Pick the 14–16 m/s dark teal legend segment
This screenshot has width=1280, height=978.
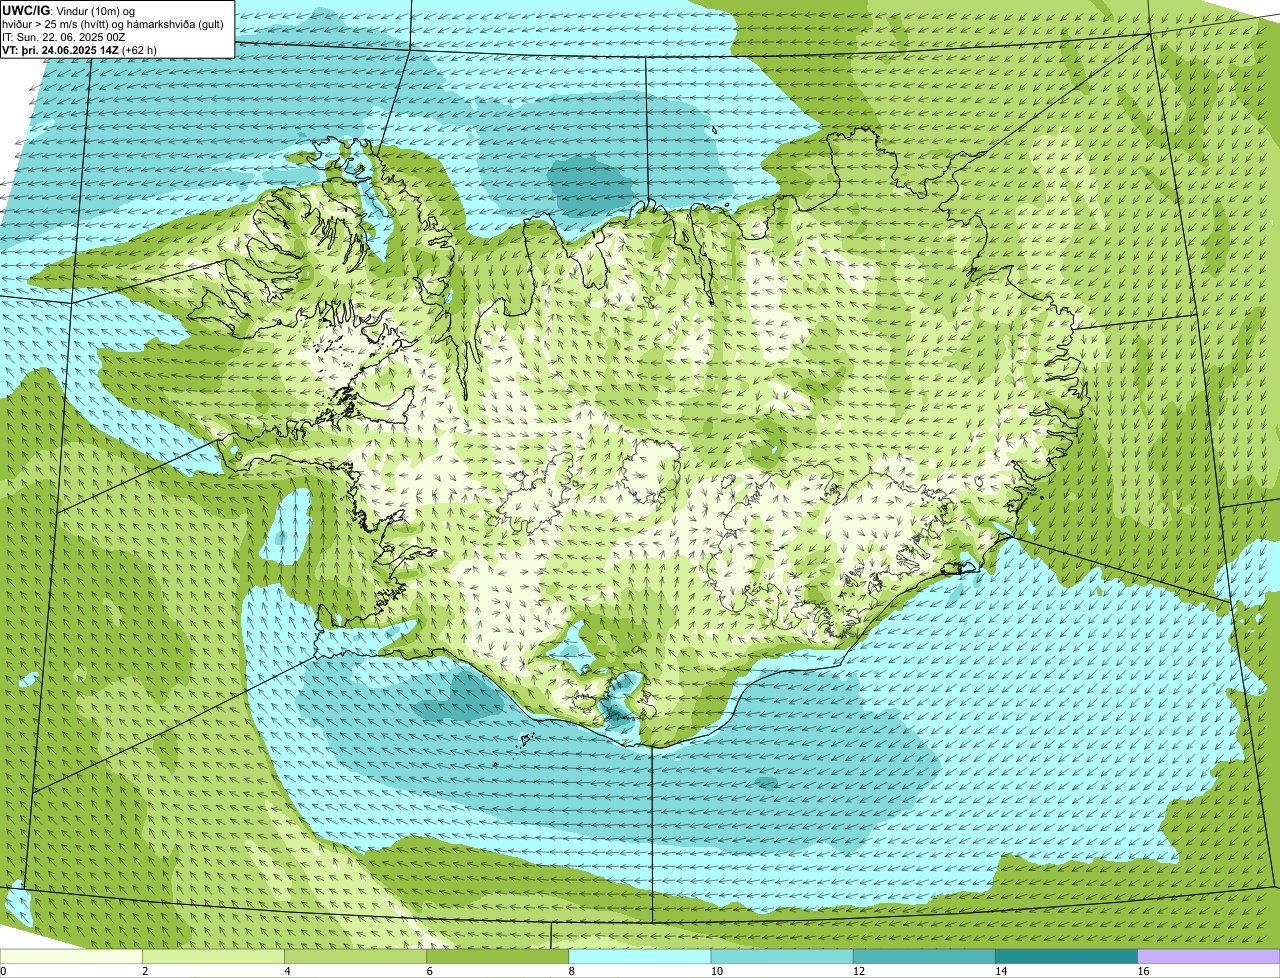click(x=1066, y=956)
